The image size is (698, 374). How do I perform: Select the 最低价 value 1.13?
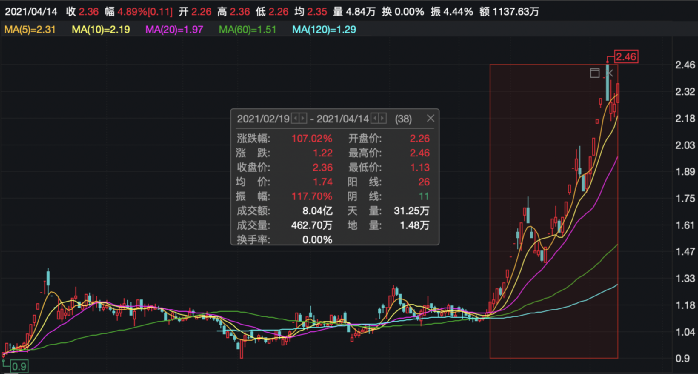click(x=420, y=167)
